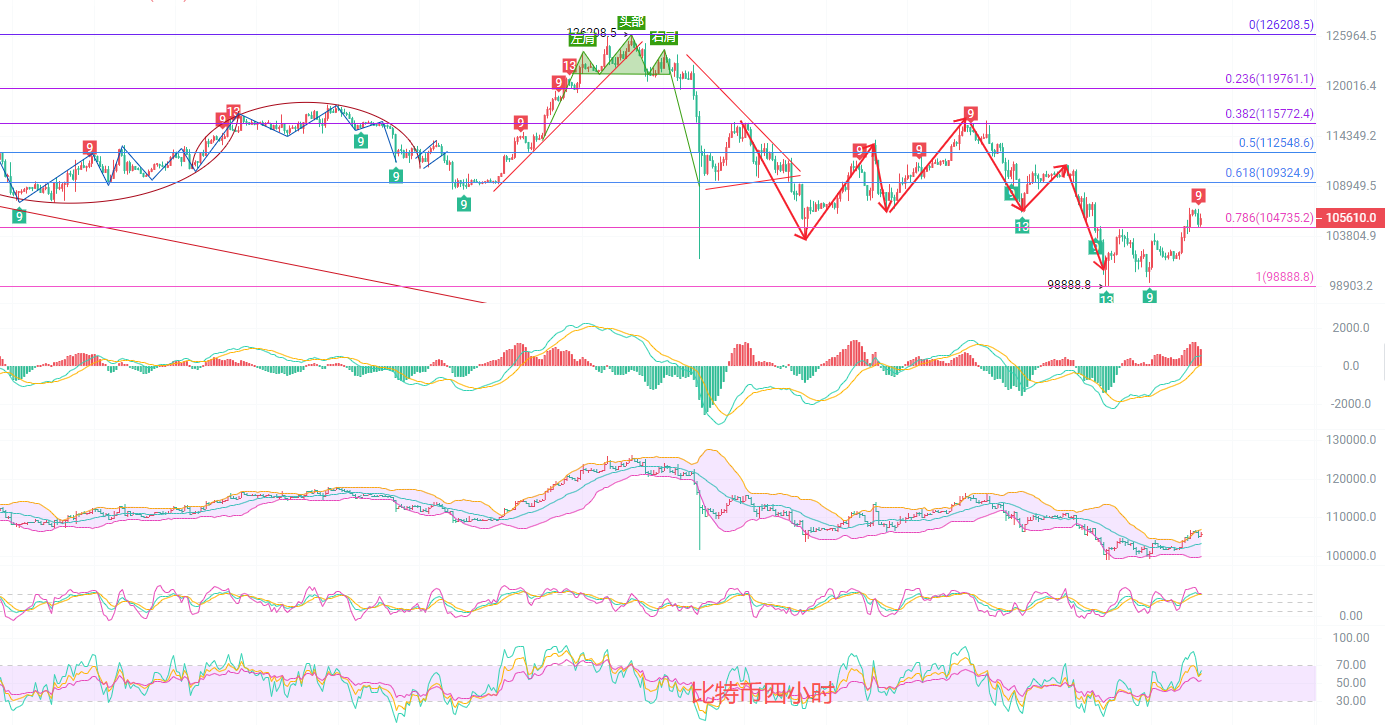Click the 比特币四小时 red watermark text
The height and width of the screenshot is (725, 1385).
pos(761,693)
